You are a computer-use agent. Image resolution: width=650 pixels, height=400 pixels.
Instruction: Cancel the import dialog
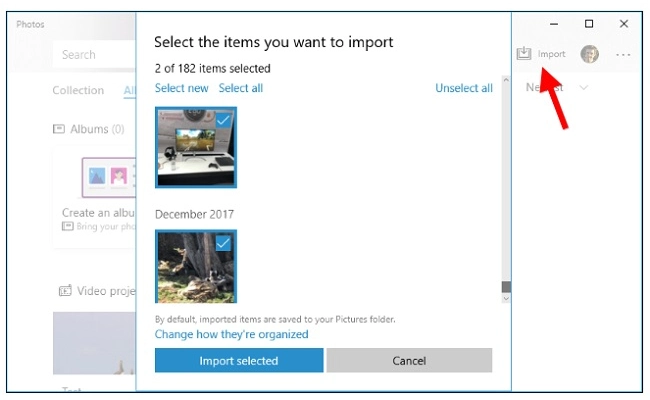coord(409,361)
